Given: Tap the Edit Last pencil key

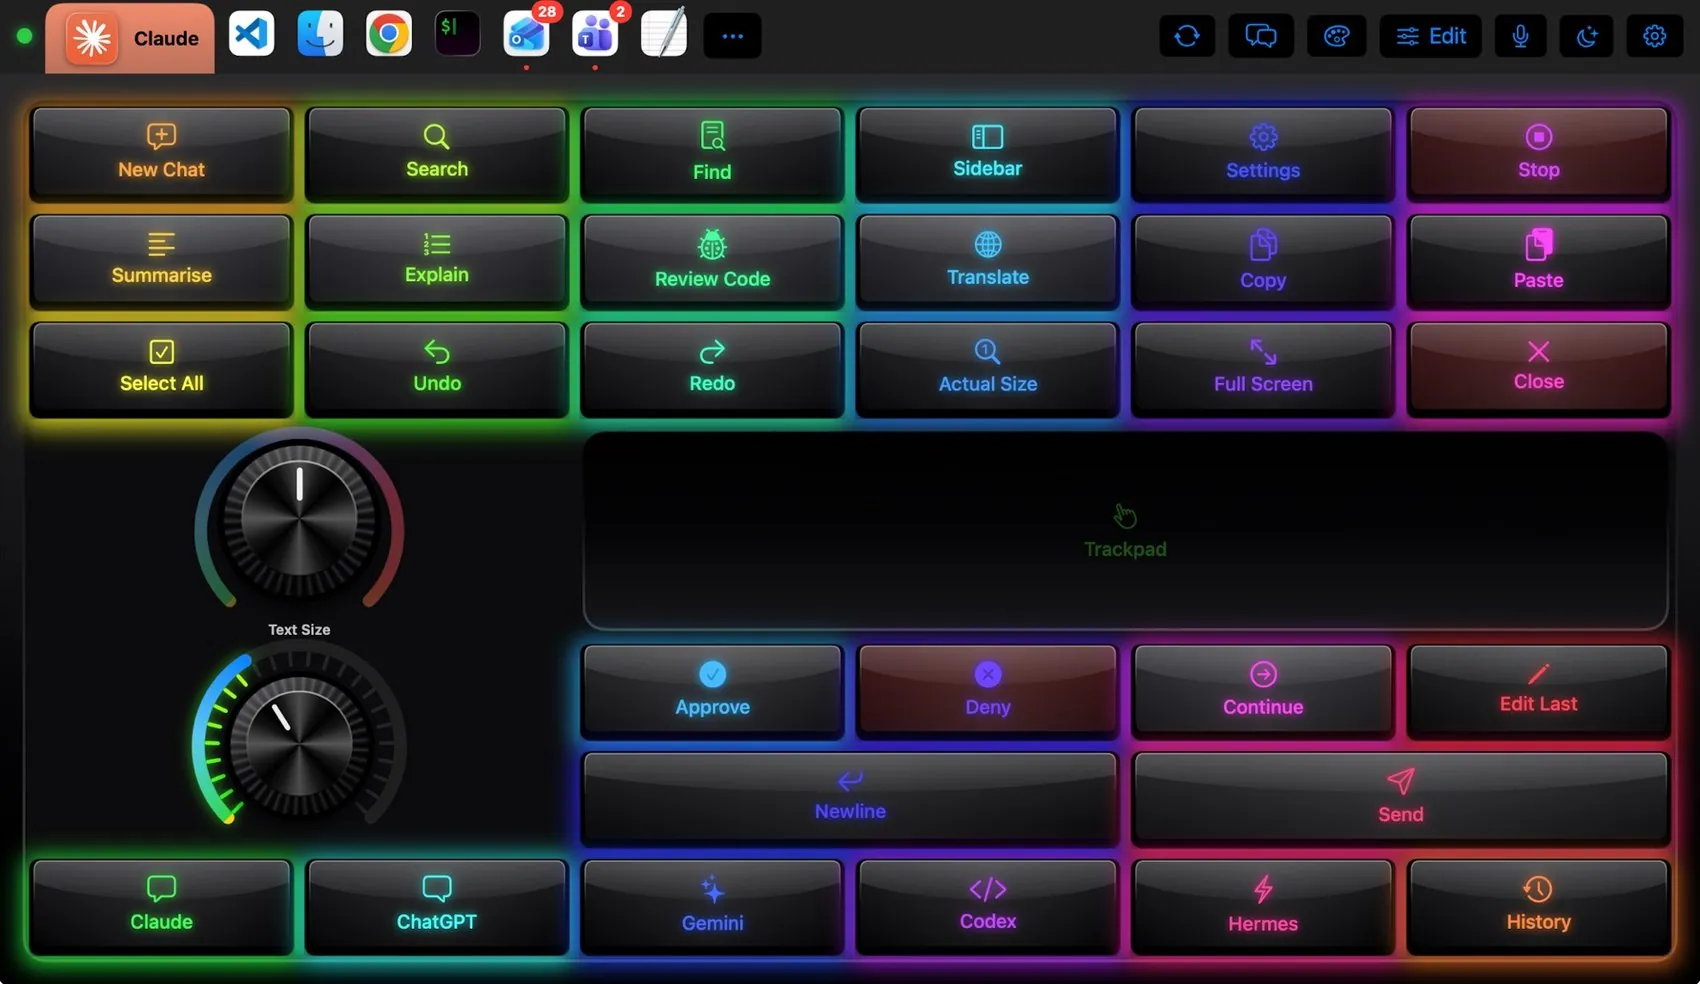Looking at the screenshot, I should (x=1539, y=691).
